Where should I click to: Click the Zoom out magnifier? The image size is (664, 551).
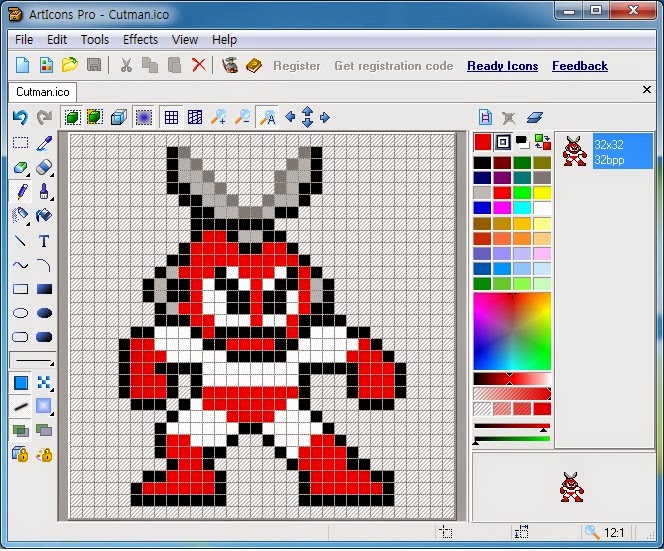(243, 117)
